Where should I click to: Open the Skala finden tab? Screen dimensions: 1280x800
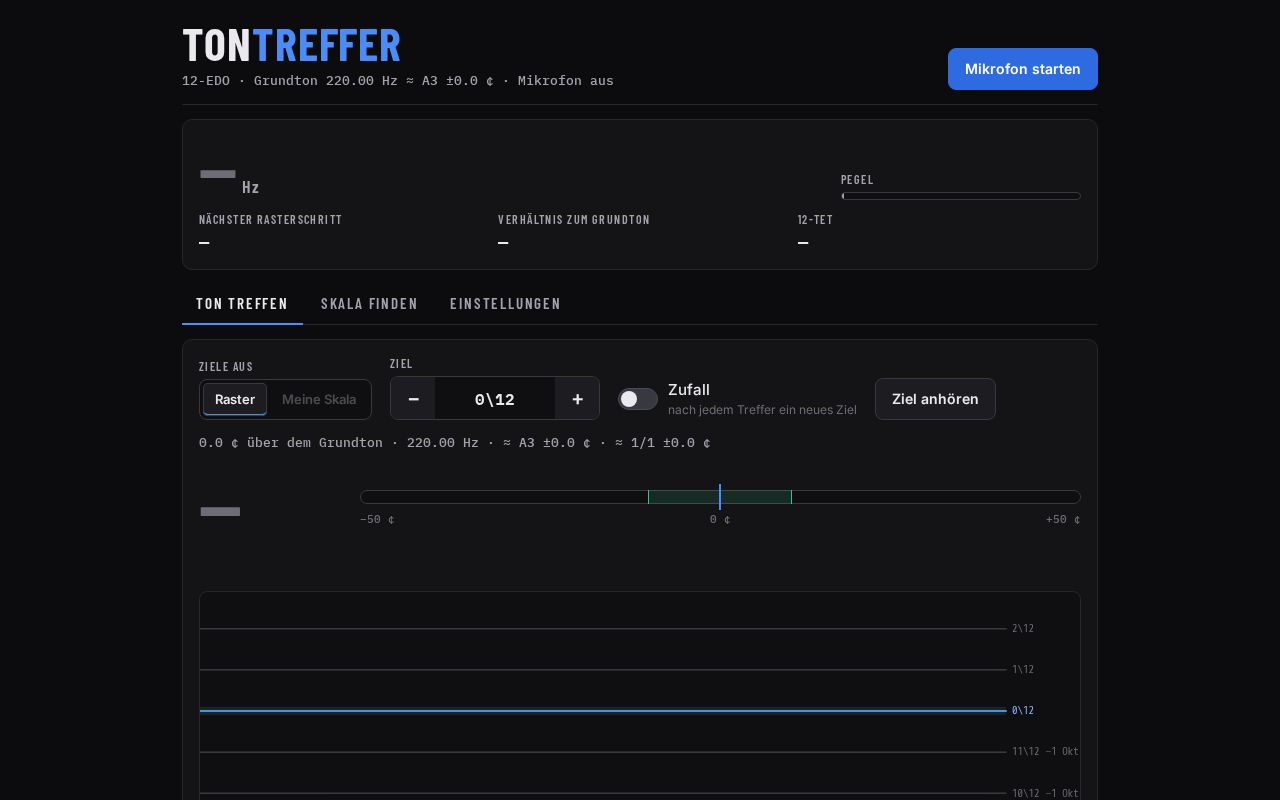[369, 303]
